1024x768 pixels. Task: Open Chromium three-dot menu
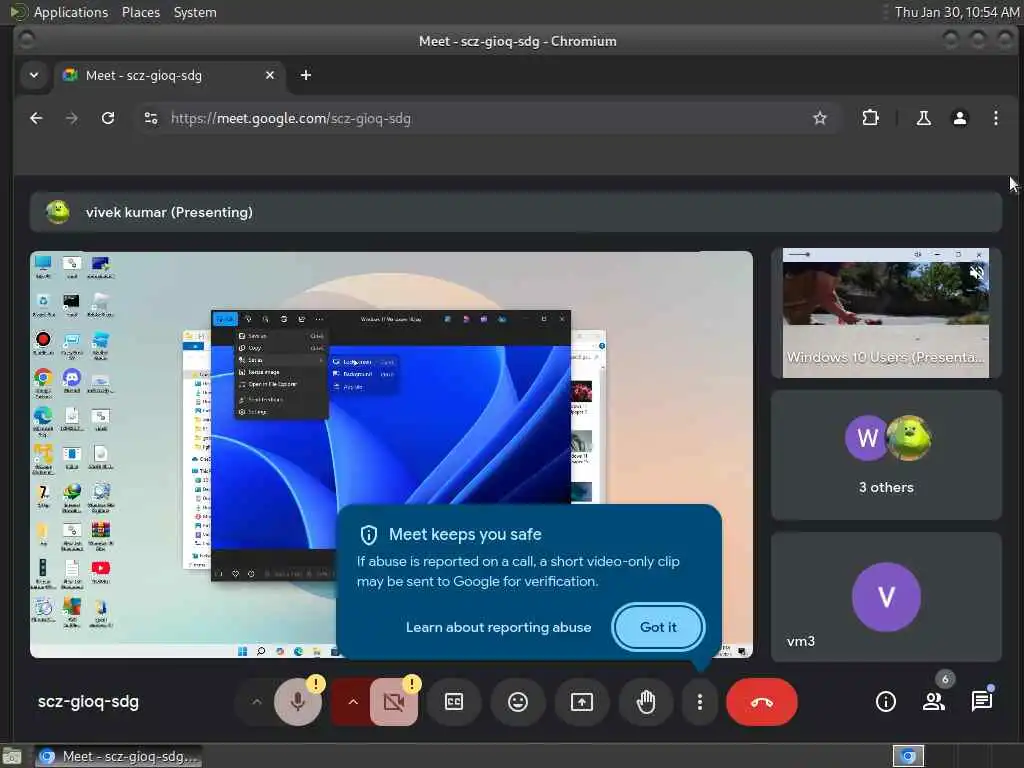[995, 118]
